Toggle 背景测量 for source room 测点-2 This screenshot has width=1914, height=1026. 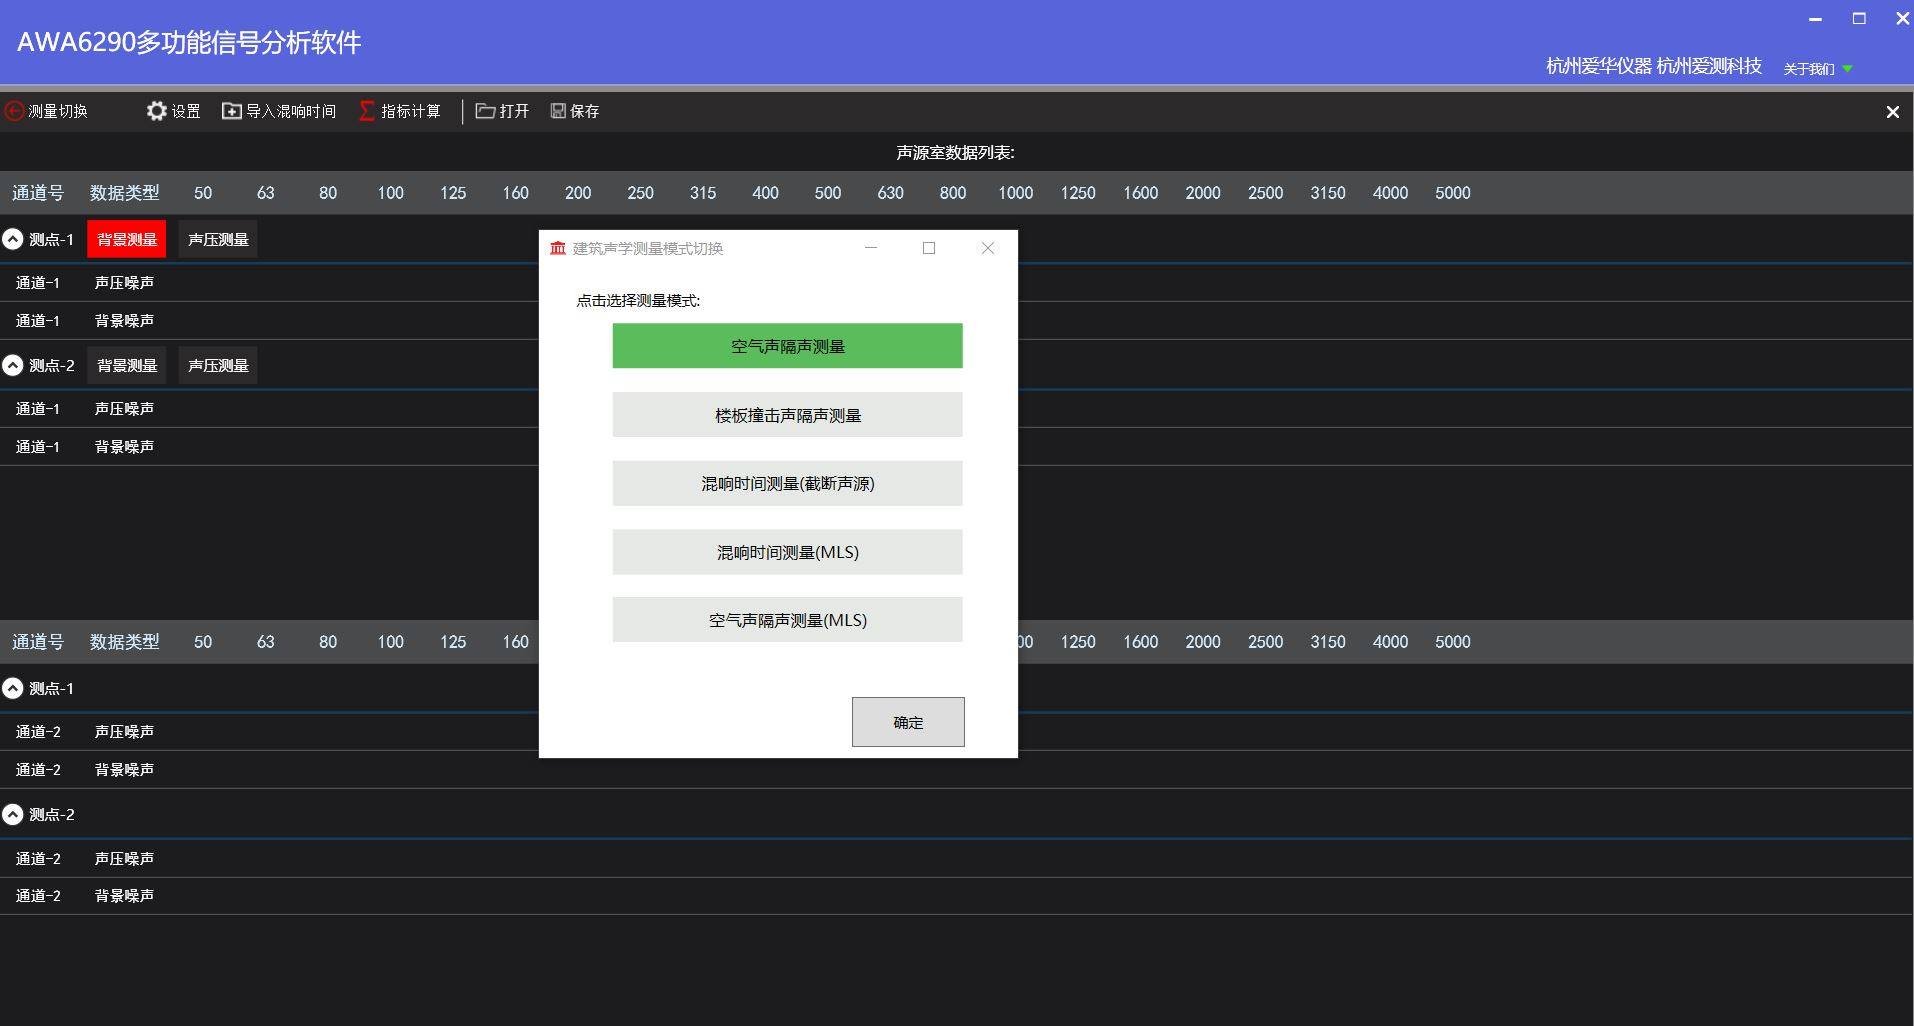point(127,365)
